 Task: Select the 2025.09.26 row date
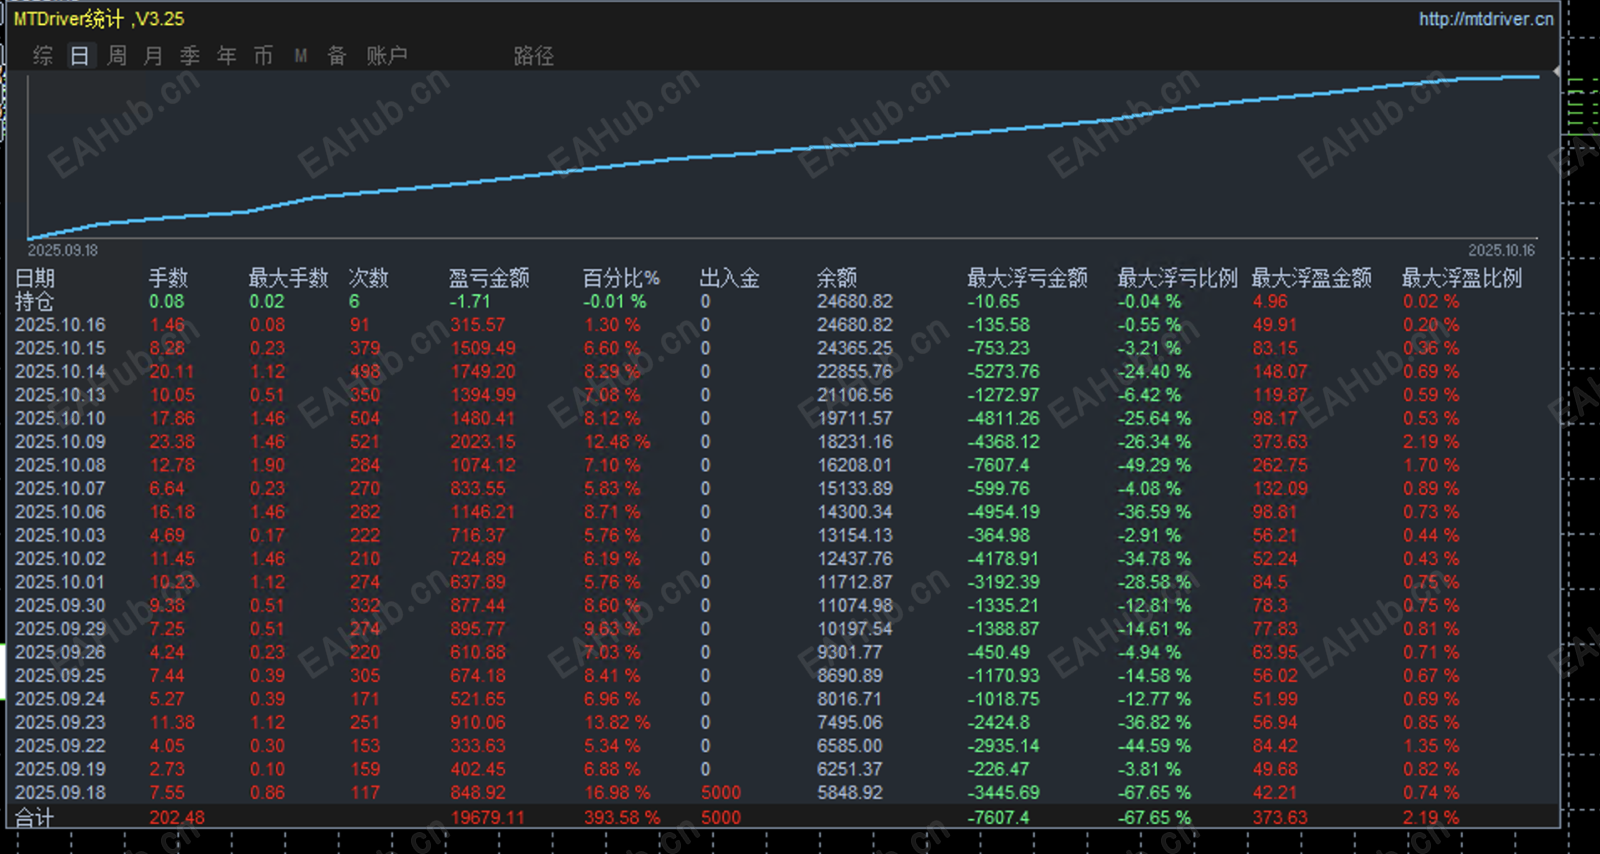click(60, 652)
